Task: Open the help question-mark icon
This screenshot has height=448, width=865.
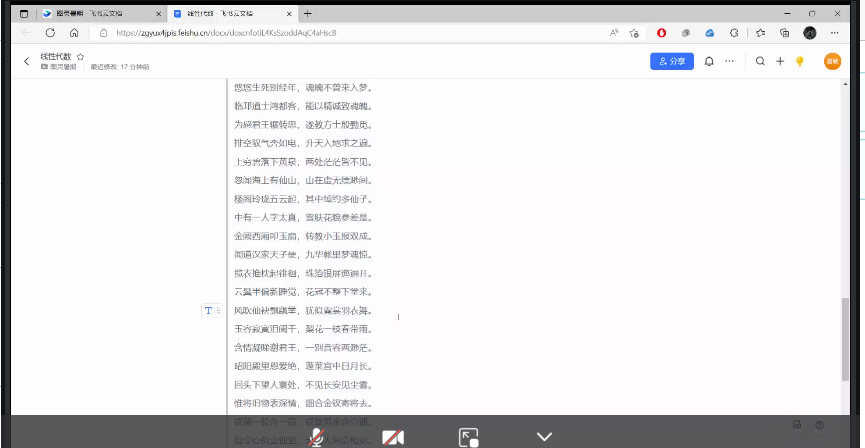Action: pos(819,424)
